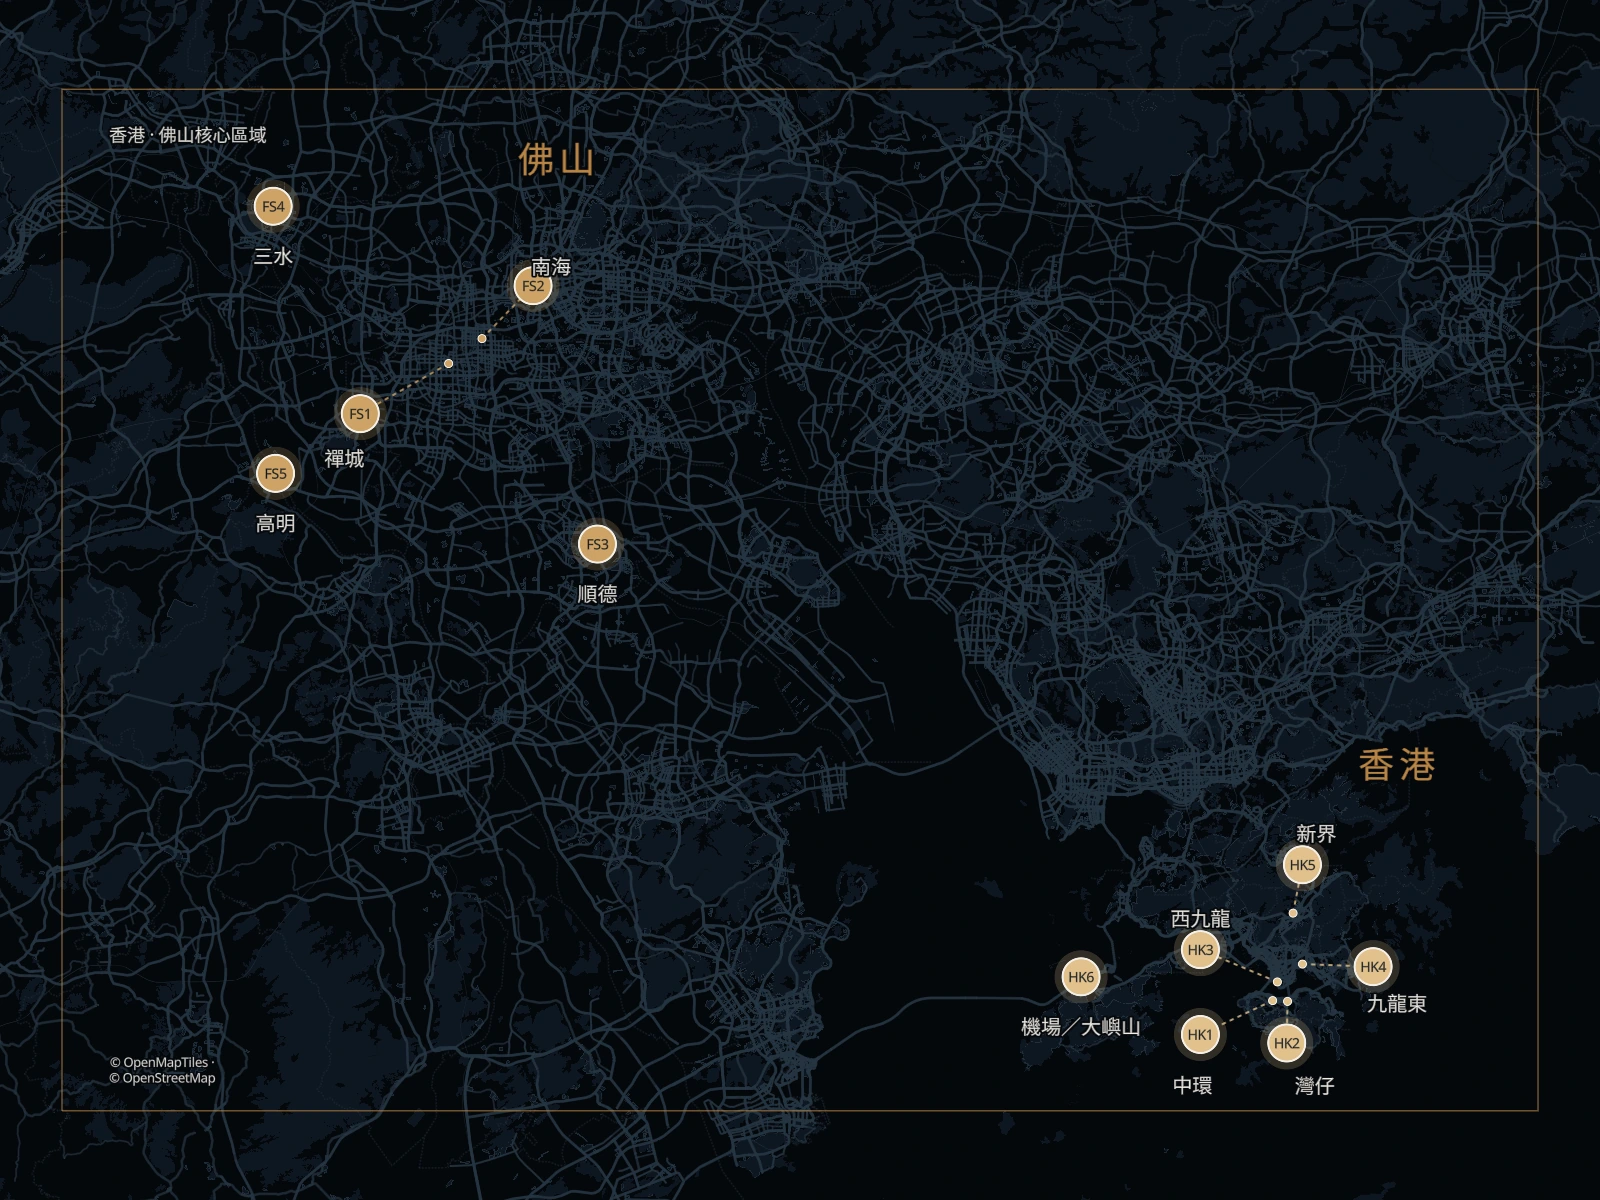Click the HK4 map marker
This screenshot has height=1200, width=1600.
[x=1373, y=967]
